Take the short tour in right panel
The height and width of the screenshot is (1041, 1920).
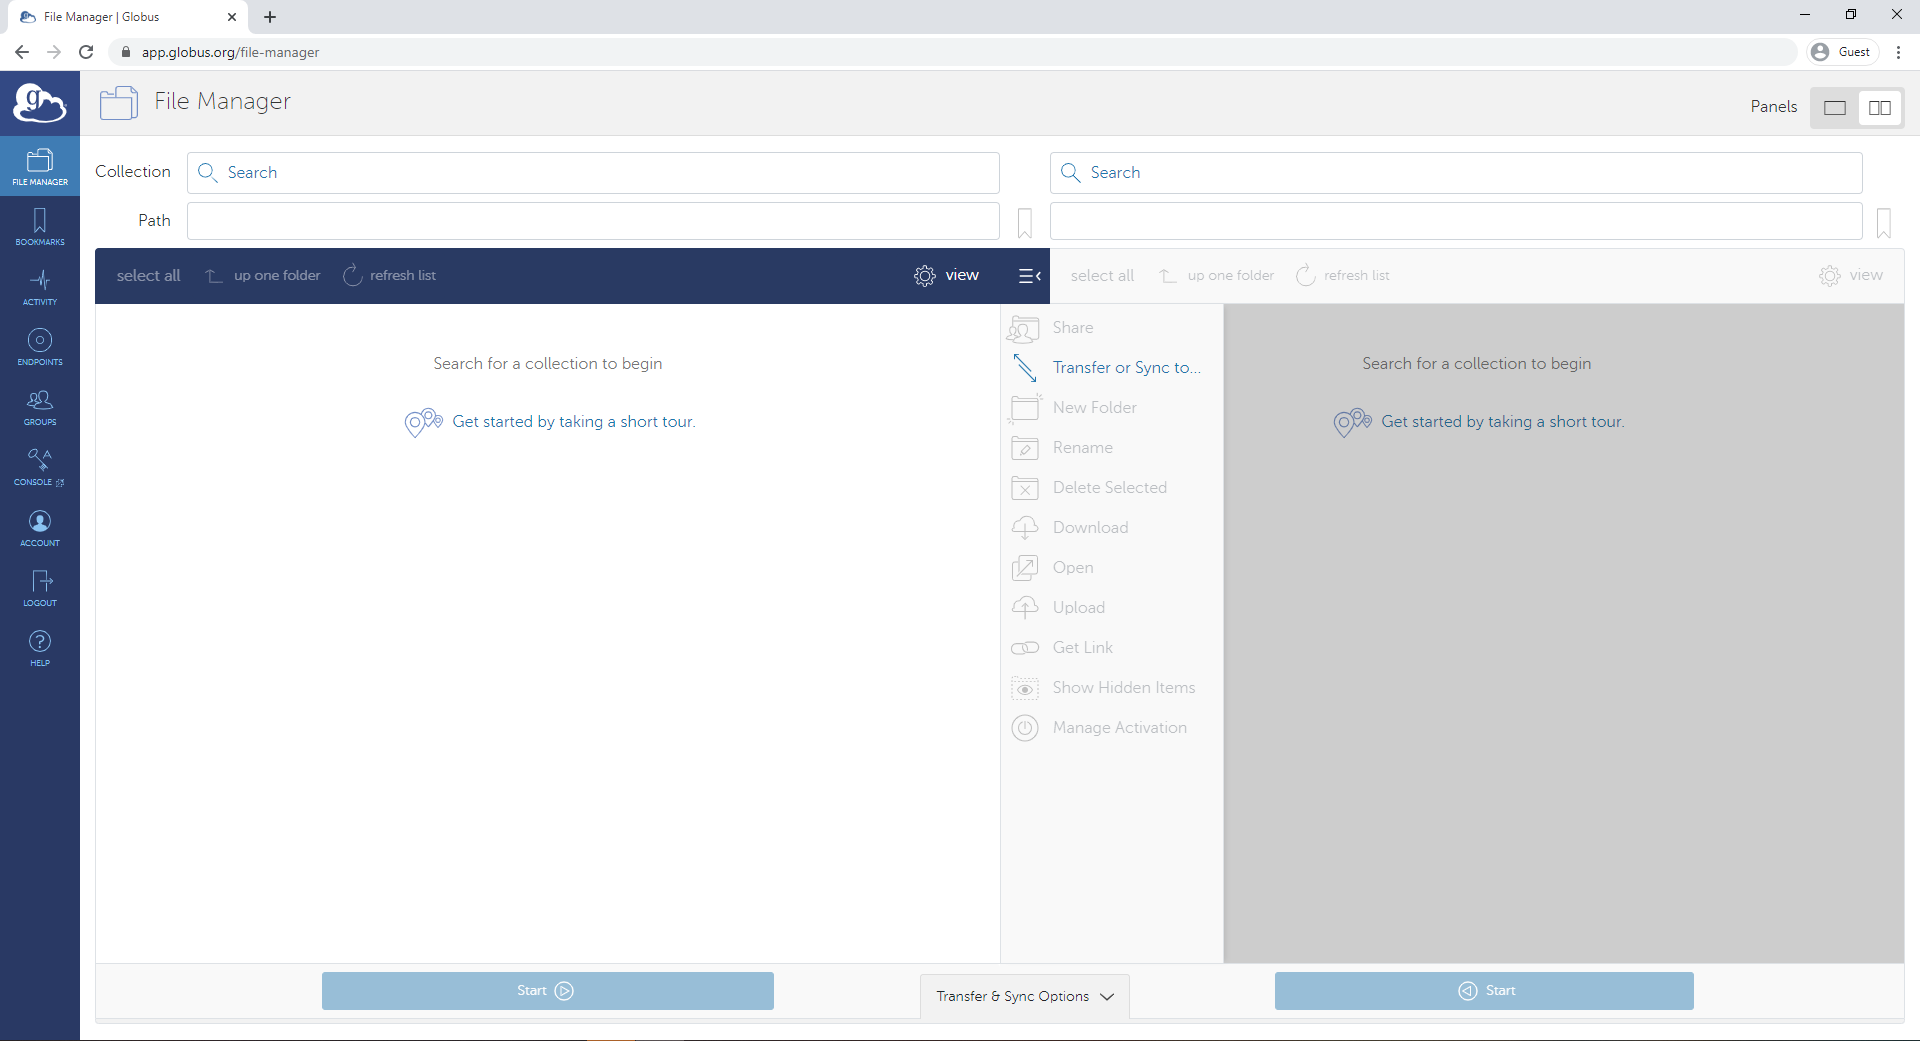pyautogui.click(x=1502, y=422)
